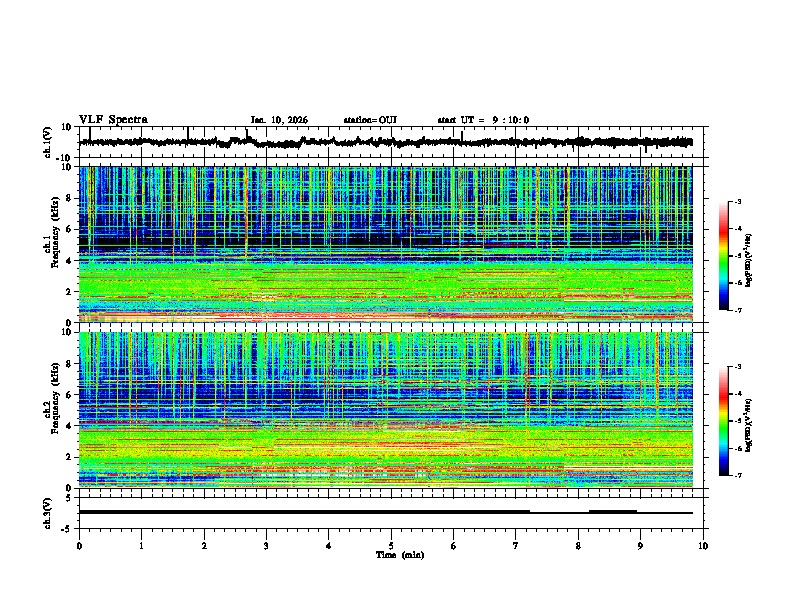Click the 'station=OUJ' label
The width and height of the screenshot is (792, 612).
click(370, 120)
